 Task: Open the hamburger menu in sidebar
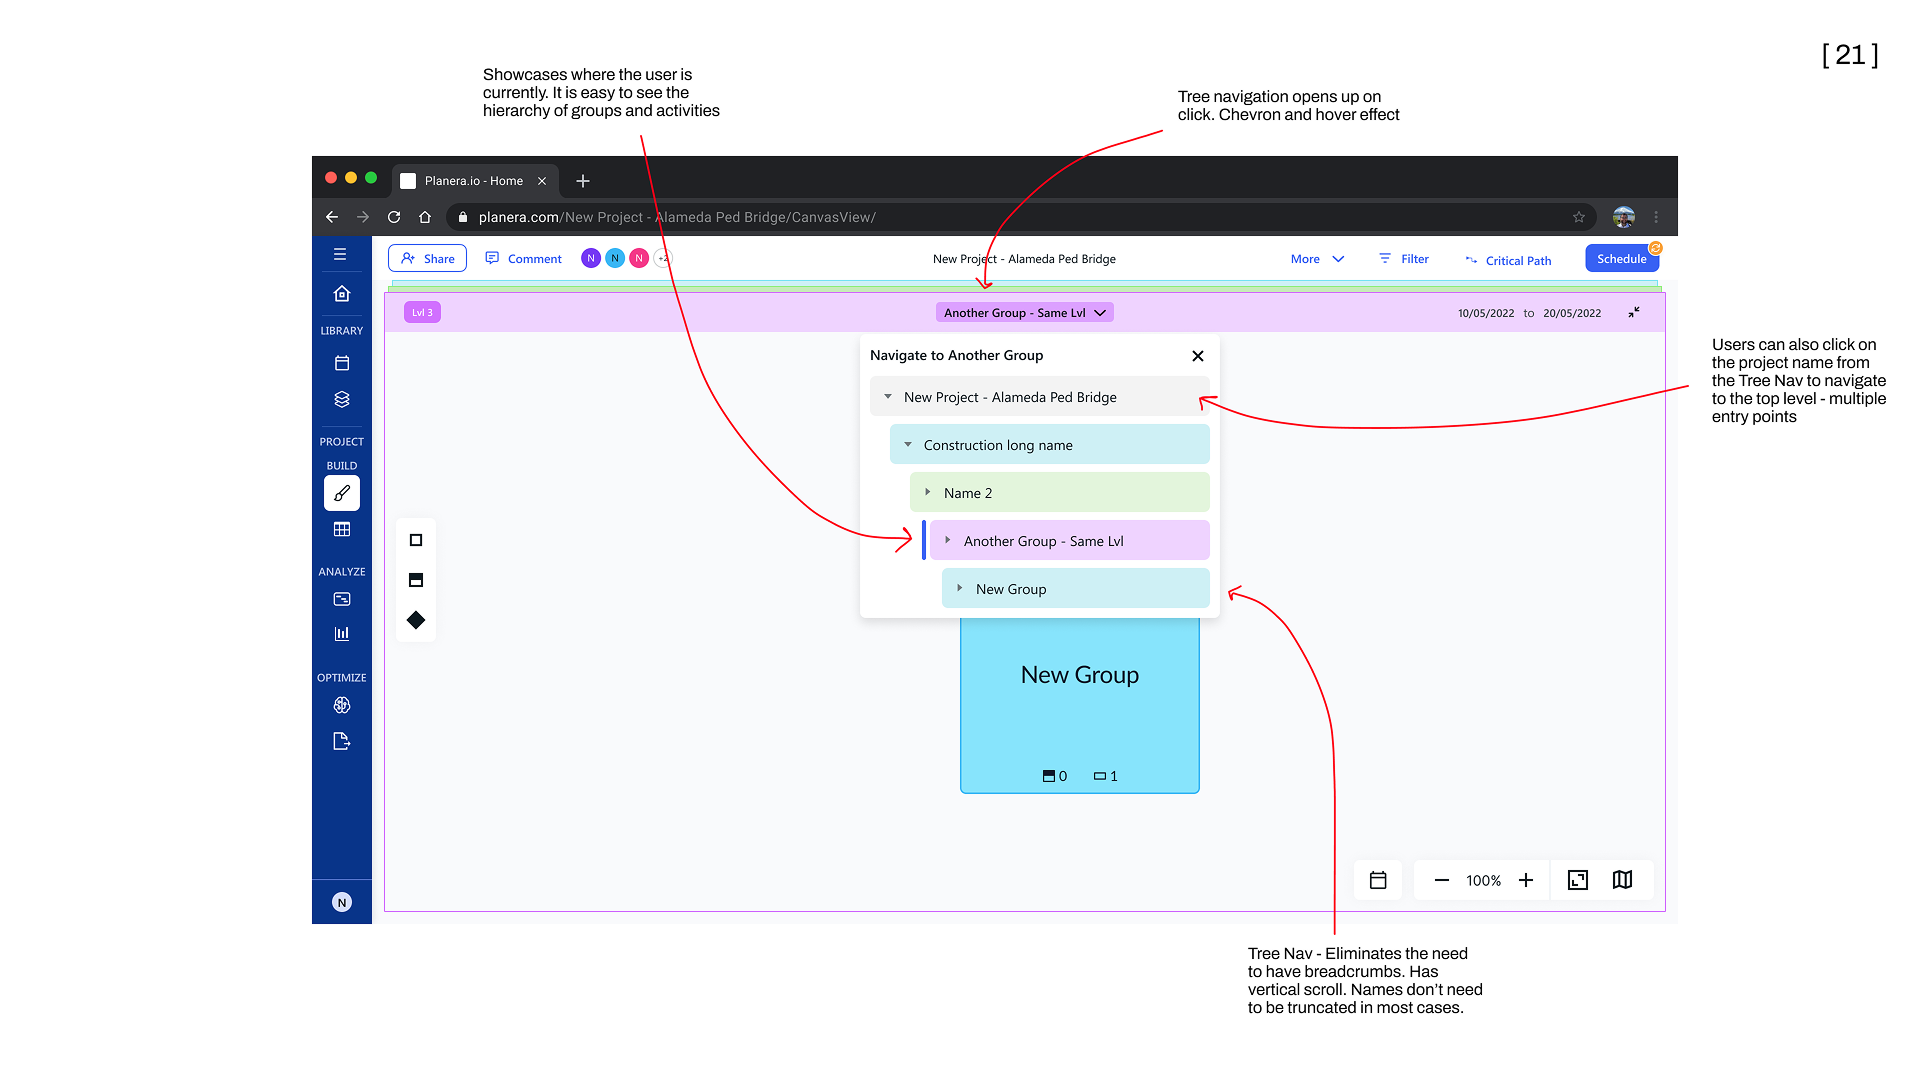[340, 254]
